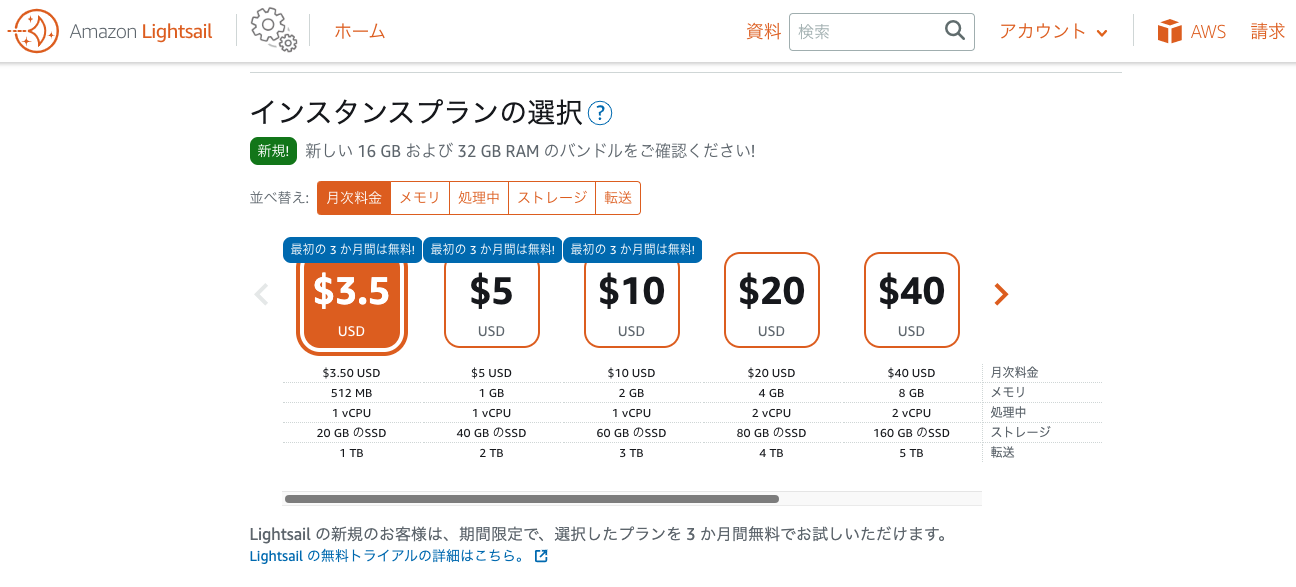The image size is (1296, 587).
Task: Click the Amazon Lightsail logo icon
Action: pos(32,31)
